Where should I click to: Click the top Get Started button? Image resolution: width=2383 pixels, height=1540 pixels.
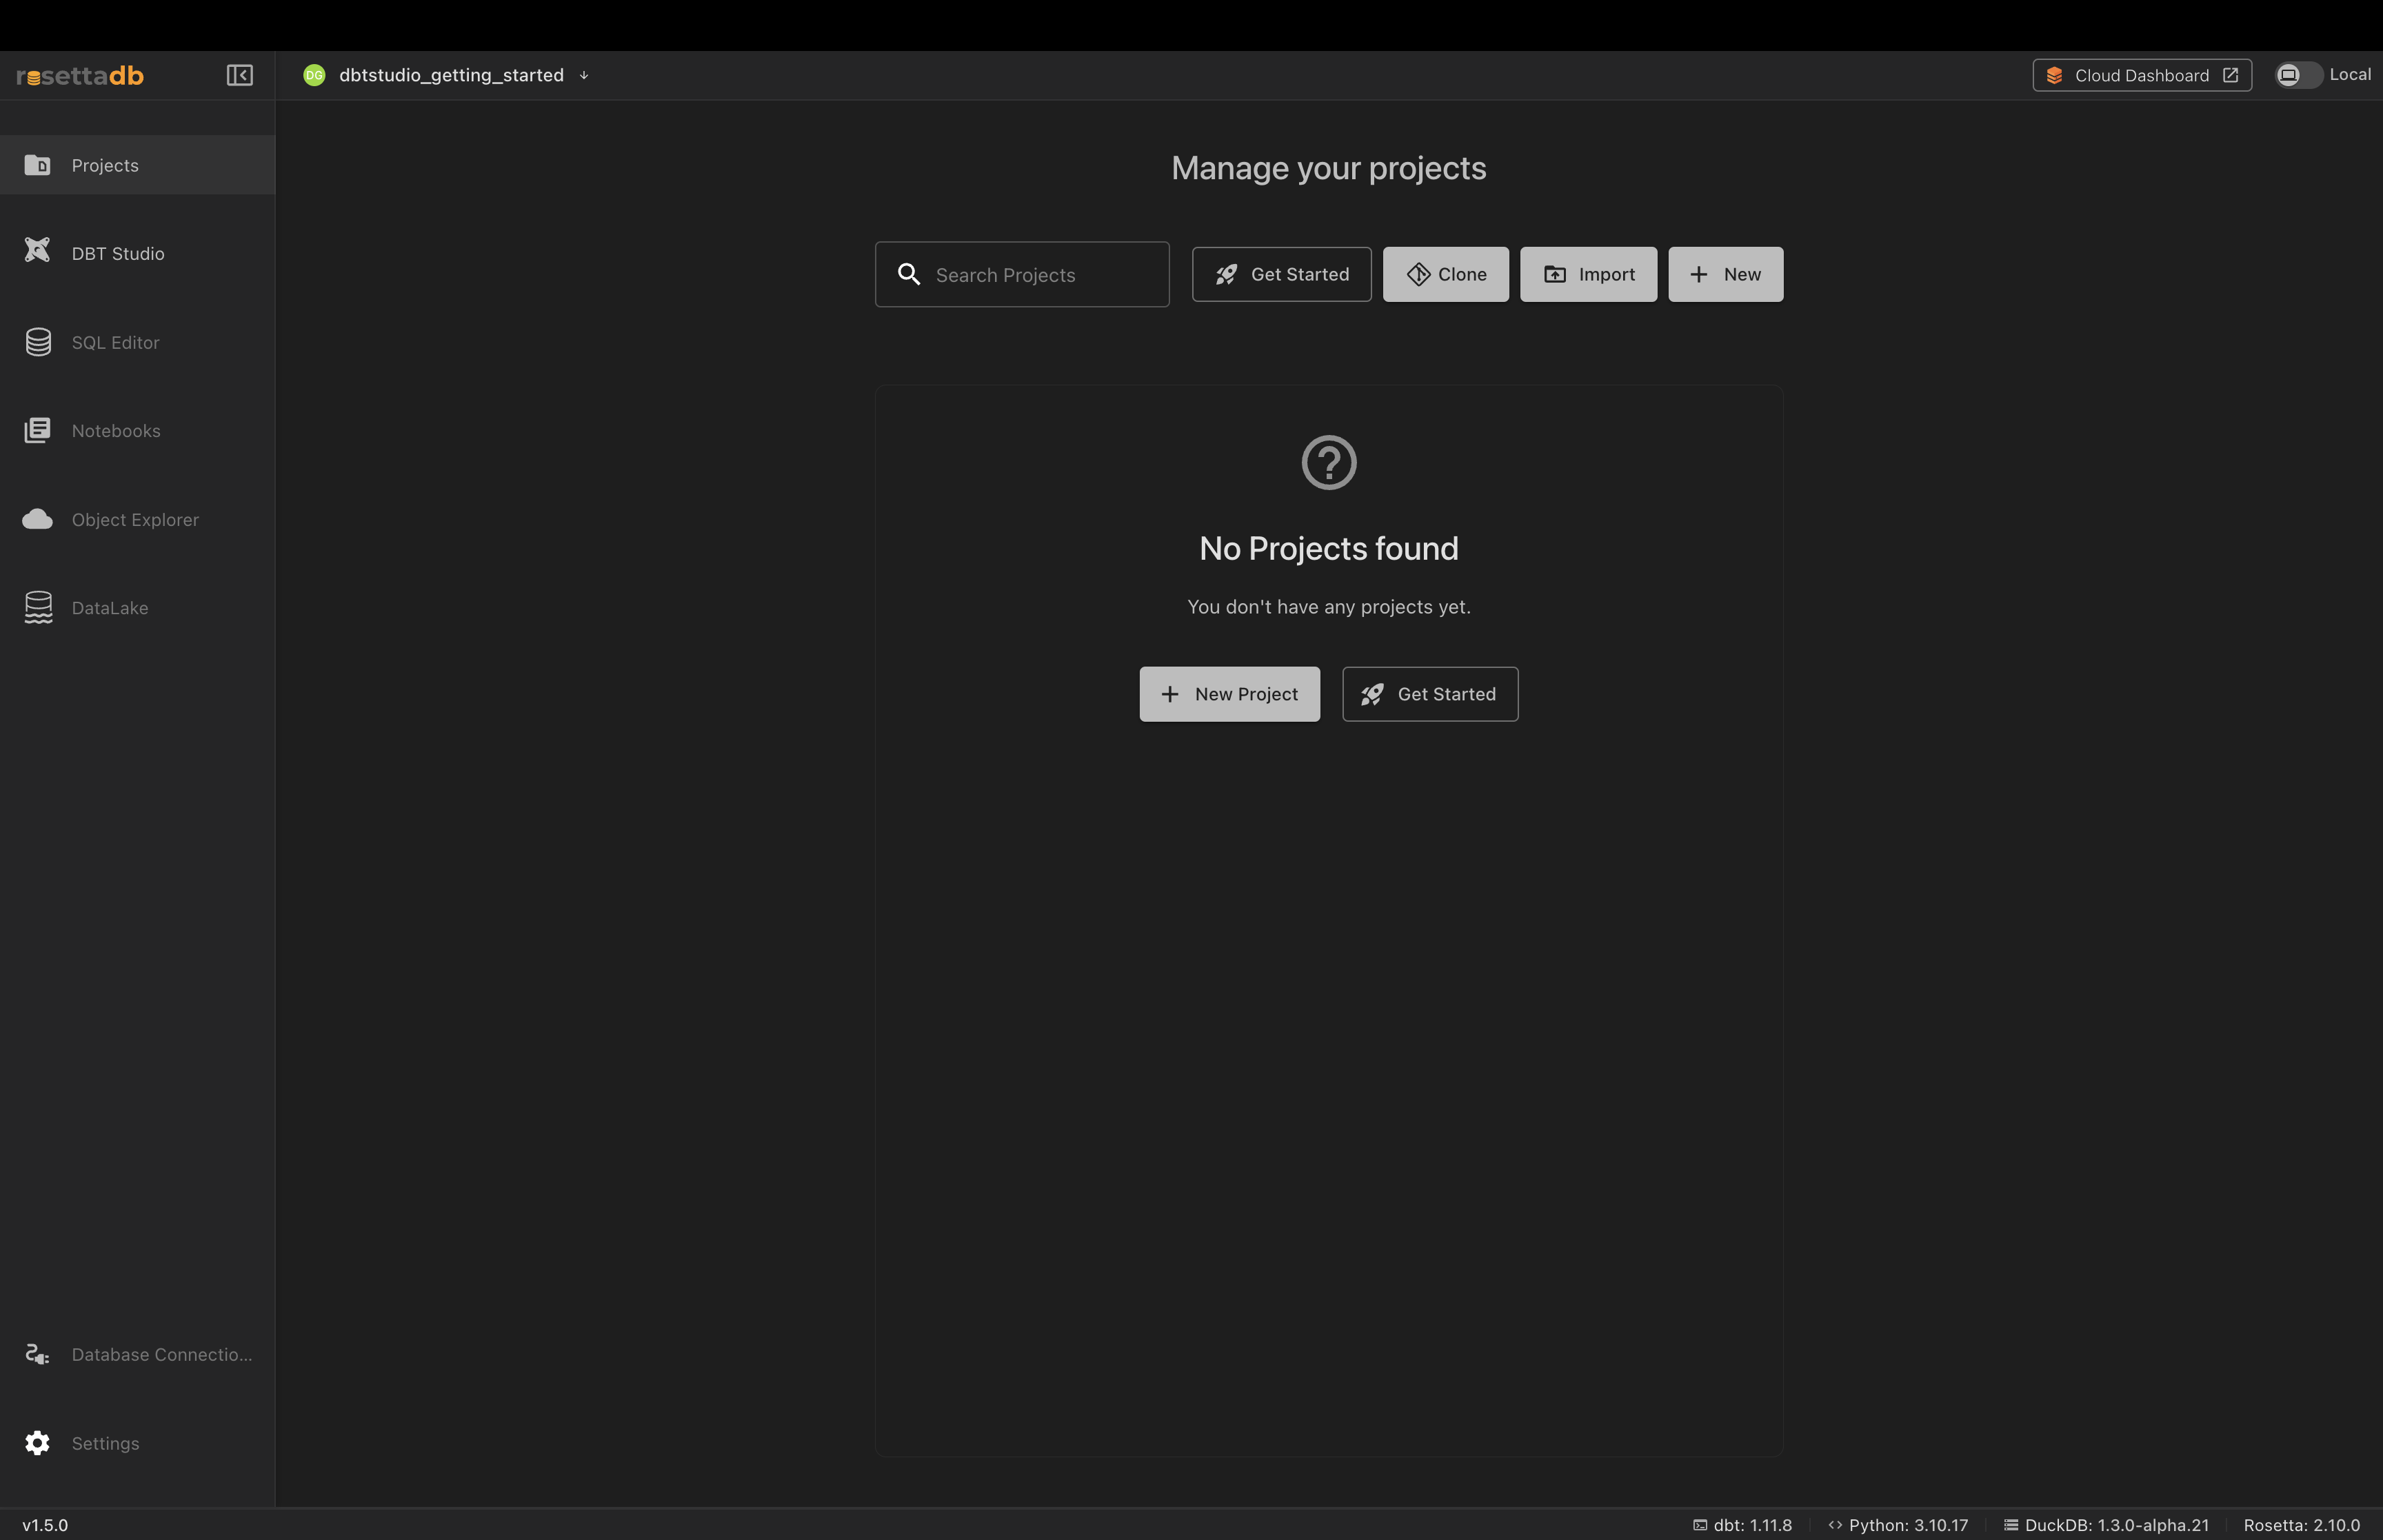pyautogui.click(x=1281, y=274)
